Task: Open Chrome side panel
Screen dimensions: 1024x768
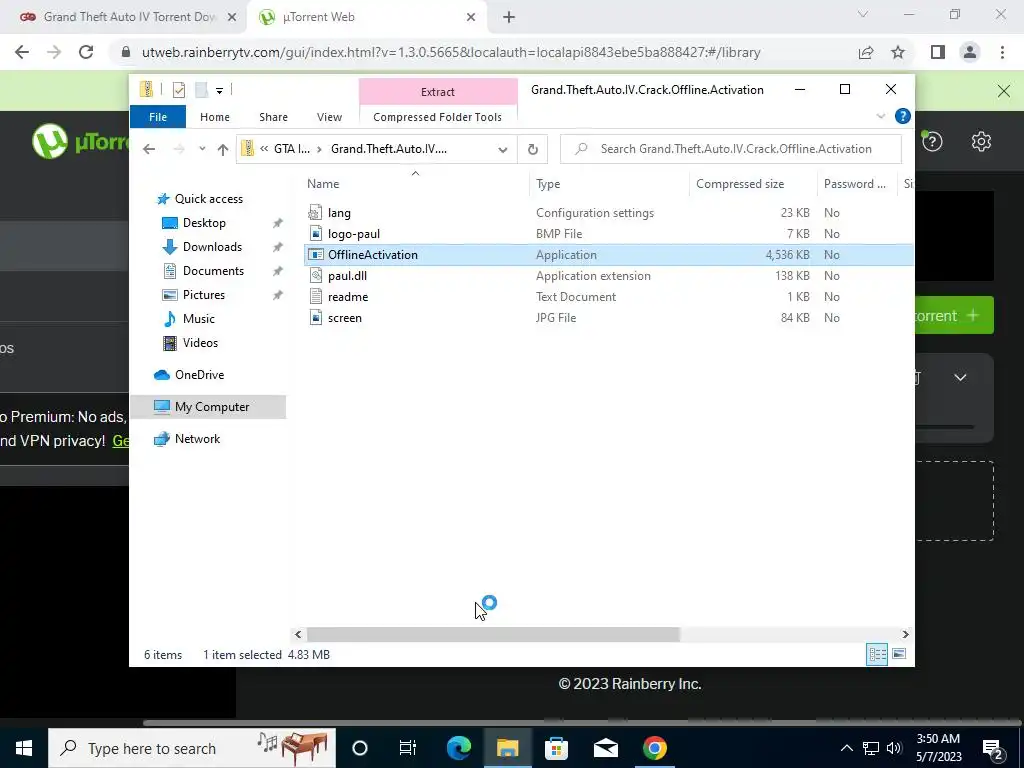Action: (x=938, y=52)
